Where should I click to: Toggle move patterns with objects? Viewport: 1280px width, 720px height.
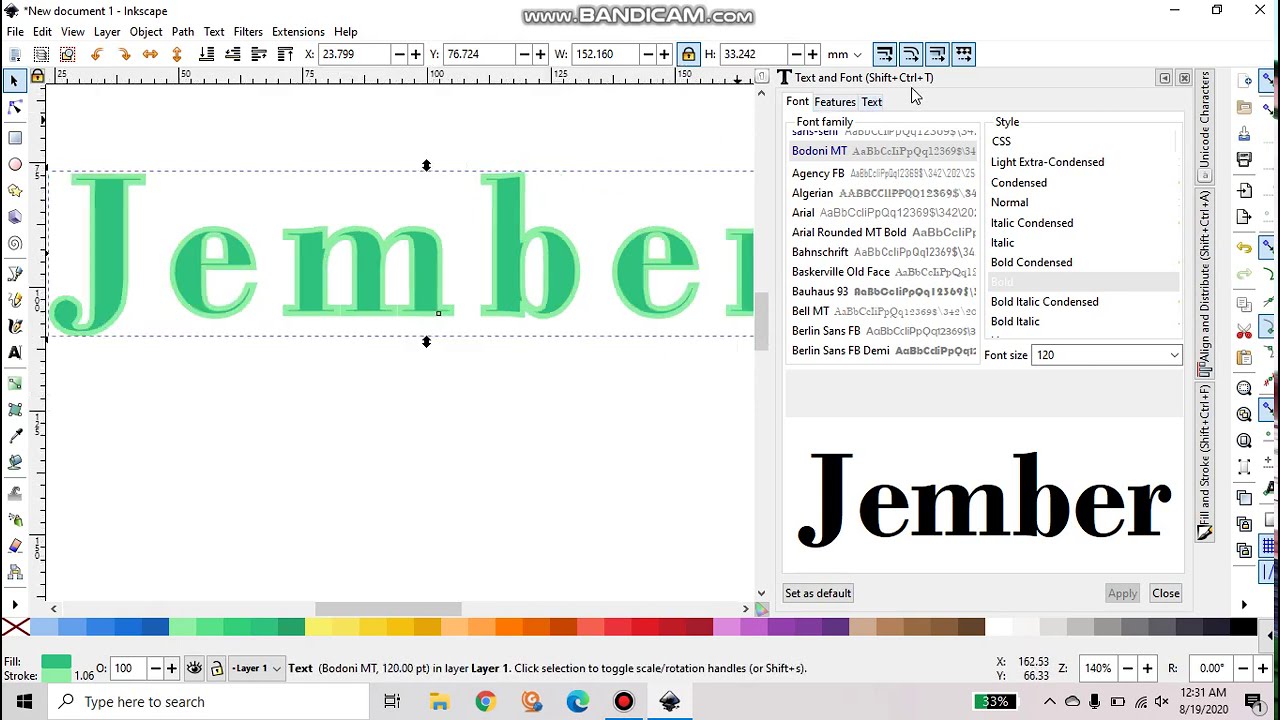pyautogui.click(x=964, y=54)
